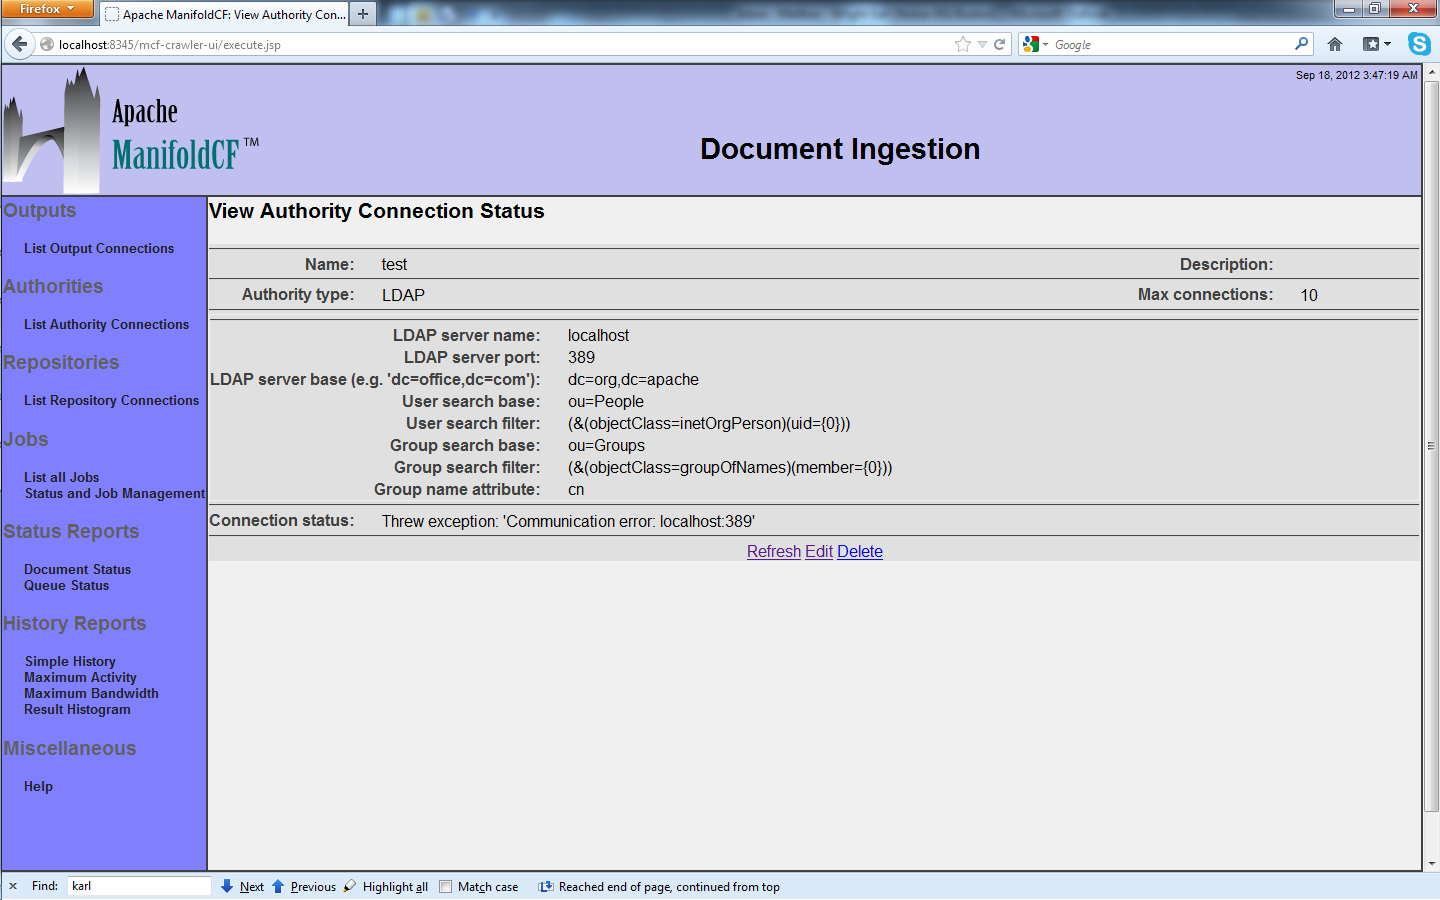Image resolution: width=1440 pixels, height=900 pixels.
Task: Open List Authority Connections in sidebar
Action: coord(106,324)
